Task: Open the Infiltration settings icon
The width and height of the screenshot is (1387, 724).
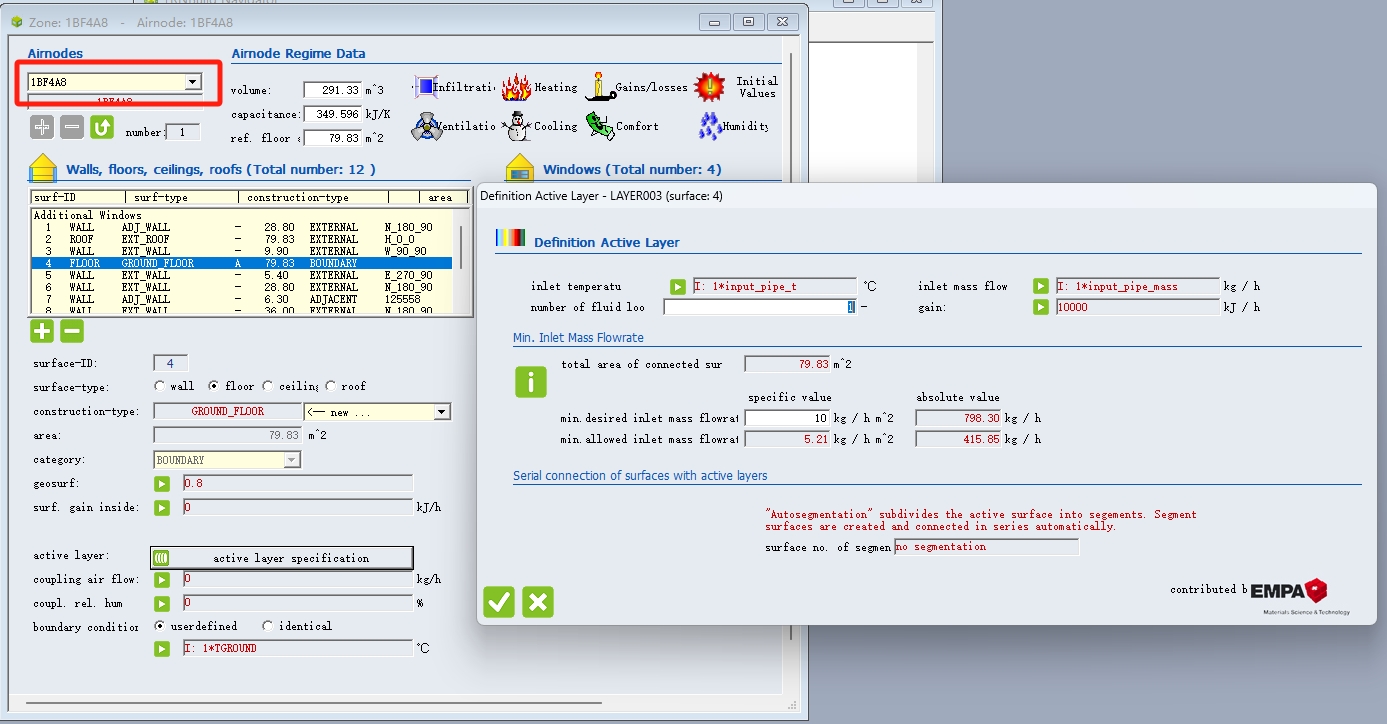Action: 427,87
